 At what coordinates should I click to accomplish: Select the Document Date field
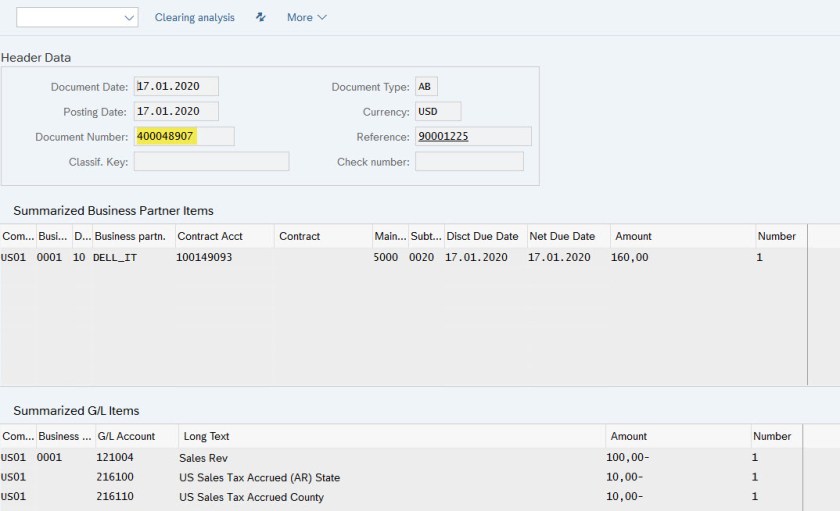(175, 87)
